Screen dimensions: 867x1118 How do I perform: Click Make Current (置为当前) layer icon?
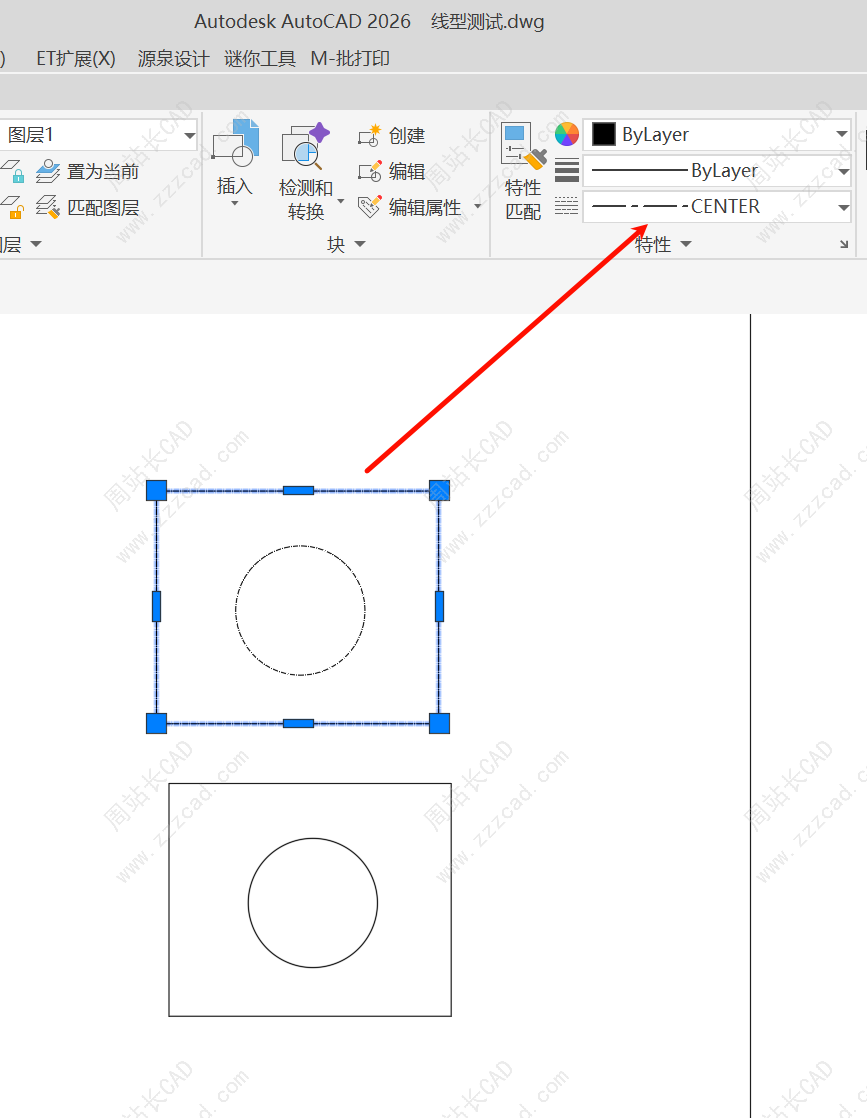point(48,172)
